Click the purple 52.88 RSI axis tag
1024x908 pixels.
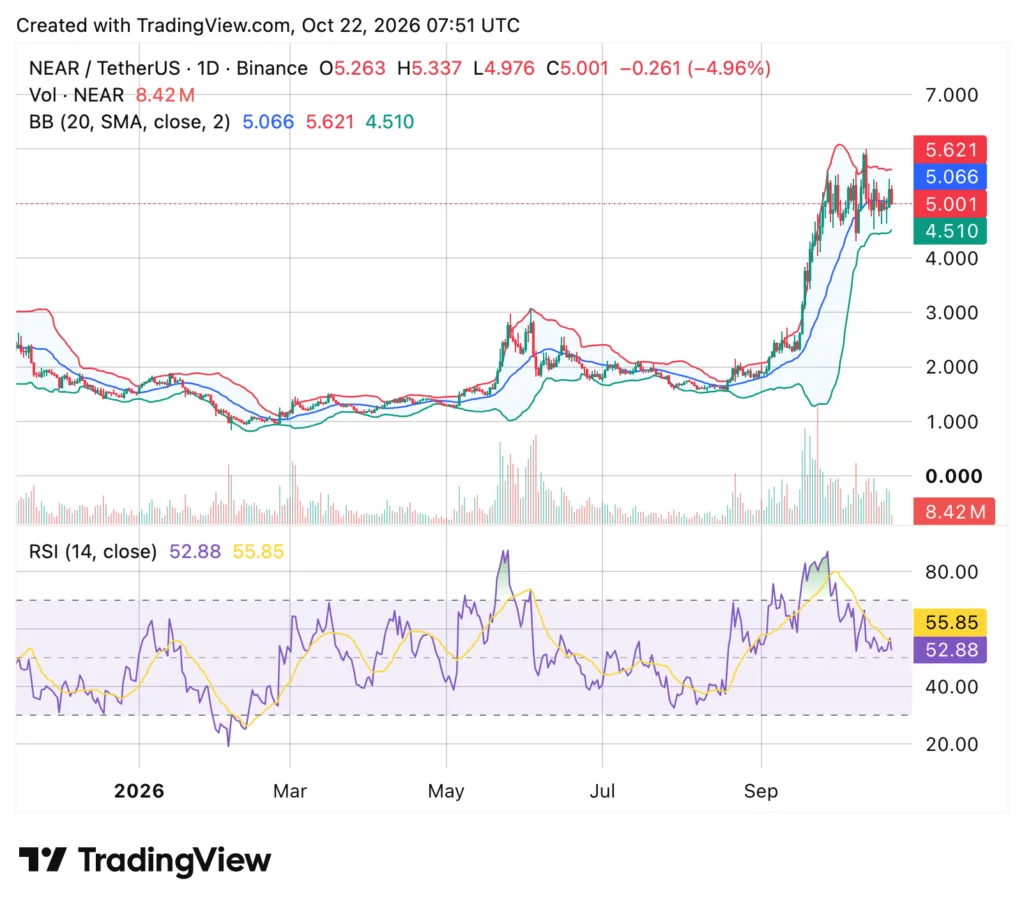pos(950,650)
